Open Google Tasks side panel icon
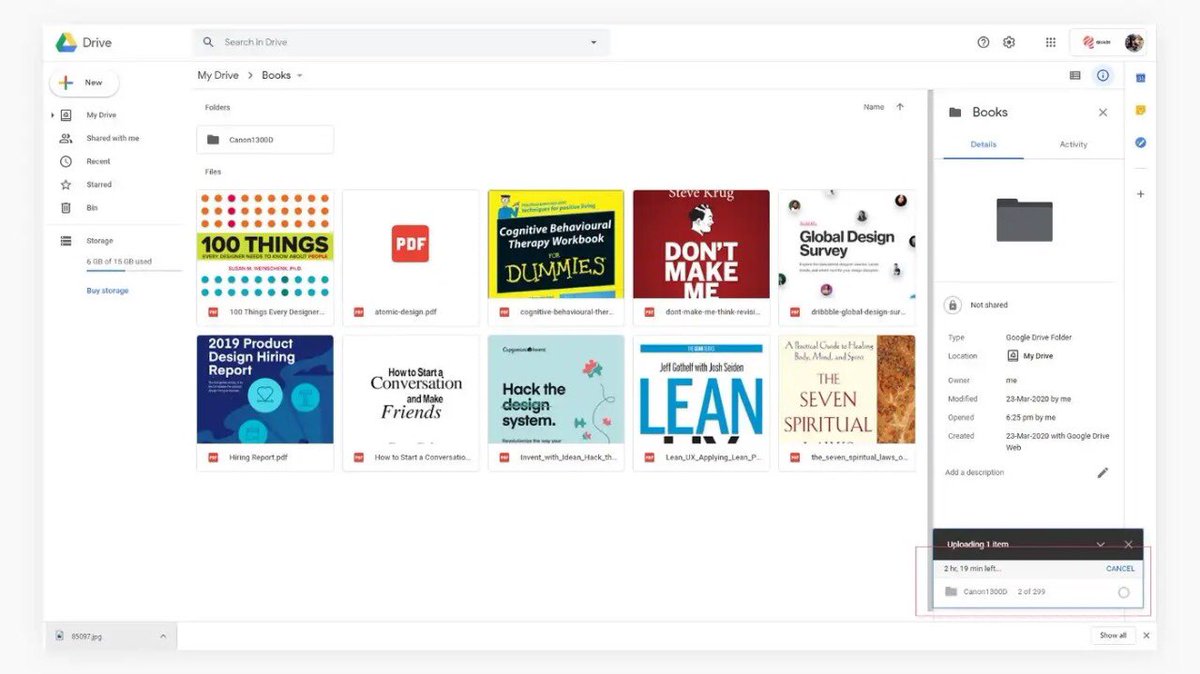Screen dimensions: 1200x674 pos(1140,143)
